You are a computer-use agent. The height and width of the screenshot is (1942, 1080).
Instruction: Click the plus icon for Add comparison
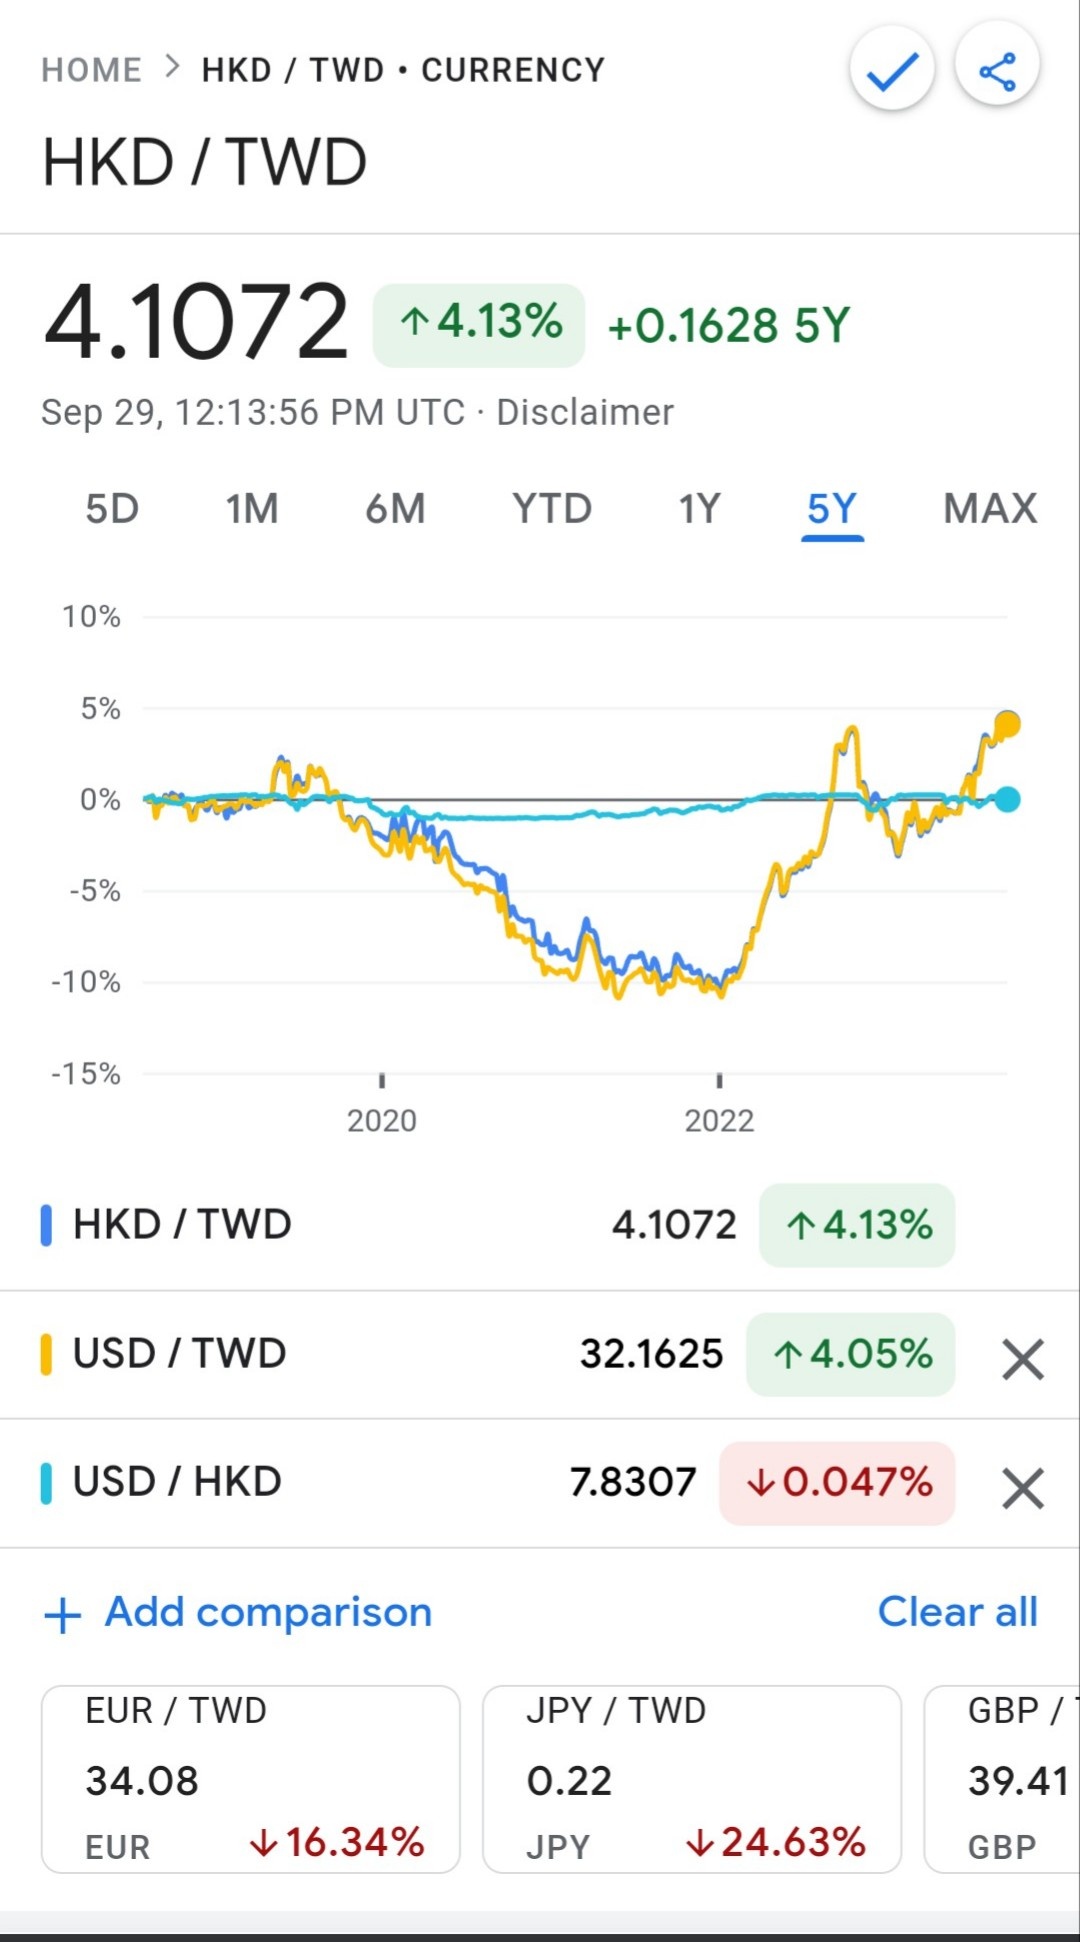63,1614
